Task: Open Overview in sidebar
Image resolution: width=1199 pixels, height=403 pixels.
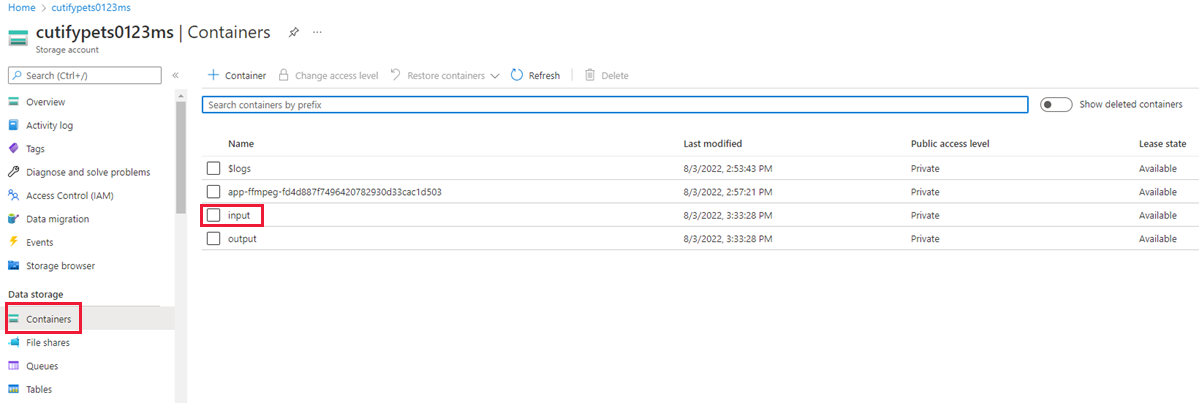Action: point(45,102)
